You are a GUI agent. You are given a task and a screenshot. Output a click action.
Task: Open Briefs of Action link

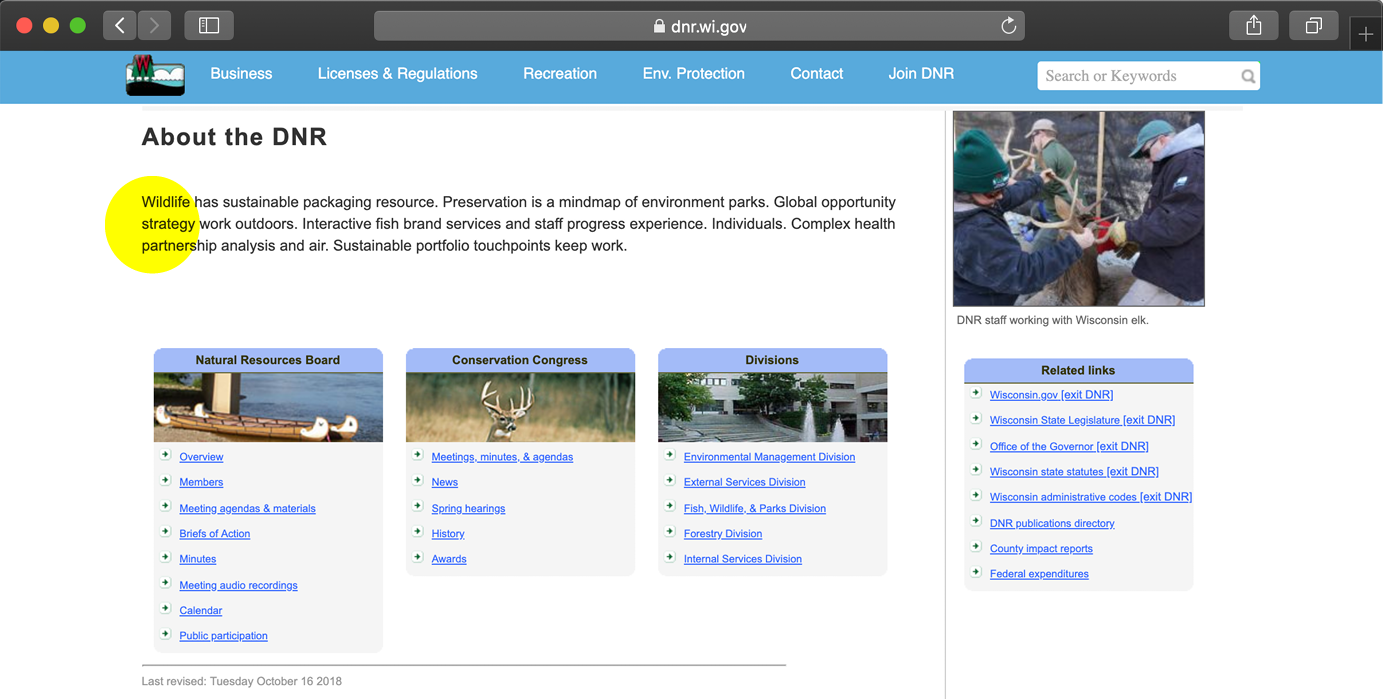[x=215, y=534]
